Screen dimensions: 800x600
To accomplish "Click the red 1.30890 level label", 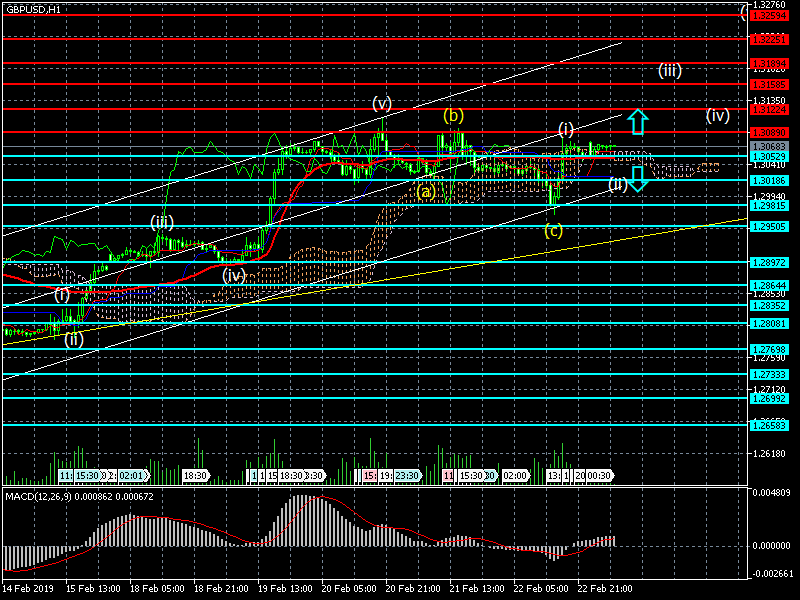I will click(x=769, y=132).
